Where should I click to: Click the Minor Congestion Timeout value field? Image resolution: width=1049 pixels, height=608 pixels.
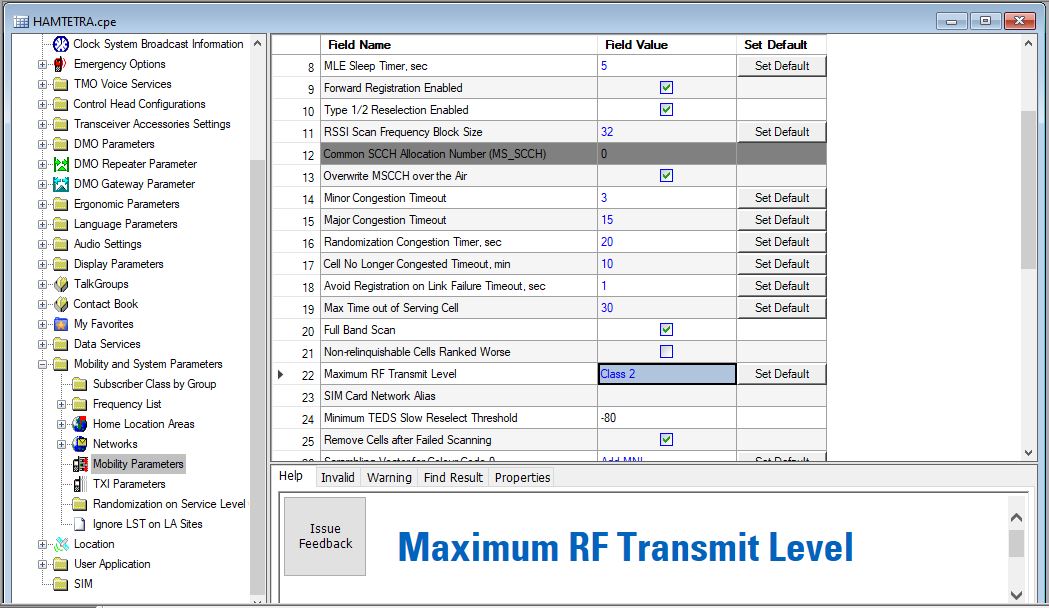(x=666, y=198)
